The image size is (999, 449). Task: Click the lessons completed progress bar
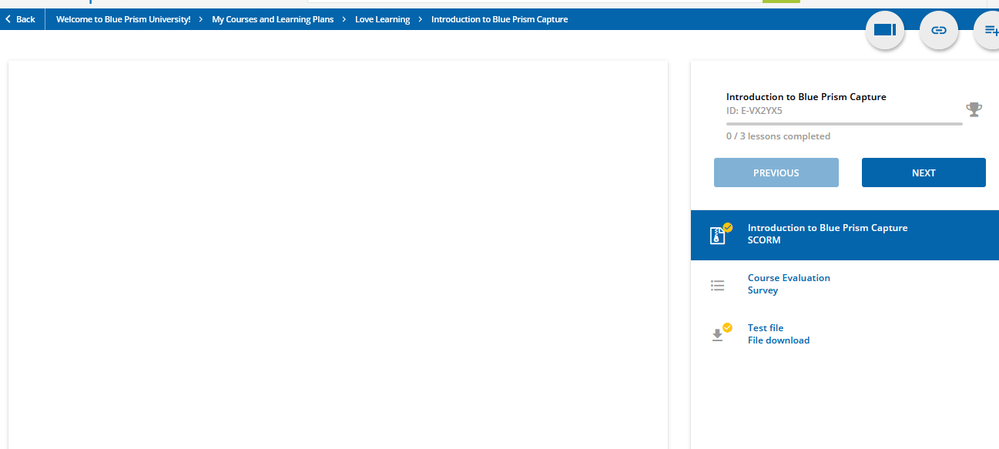(844, 124)
